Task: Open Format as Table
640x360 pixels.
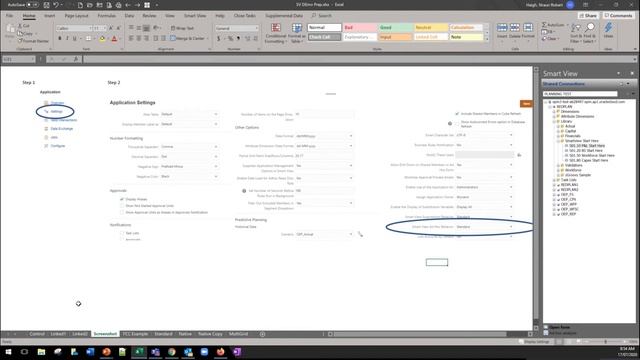Action: coord(297,33)
